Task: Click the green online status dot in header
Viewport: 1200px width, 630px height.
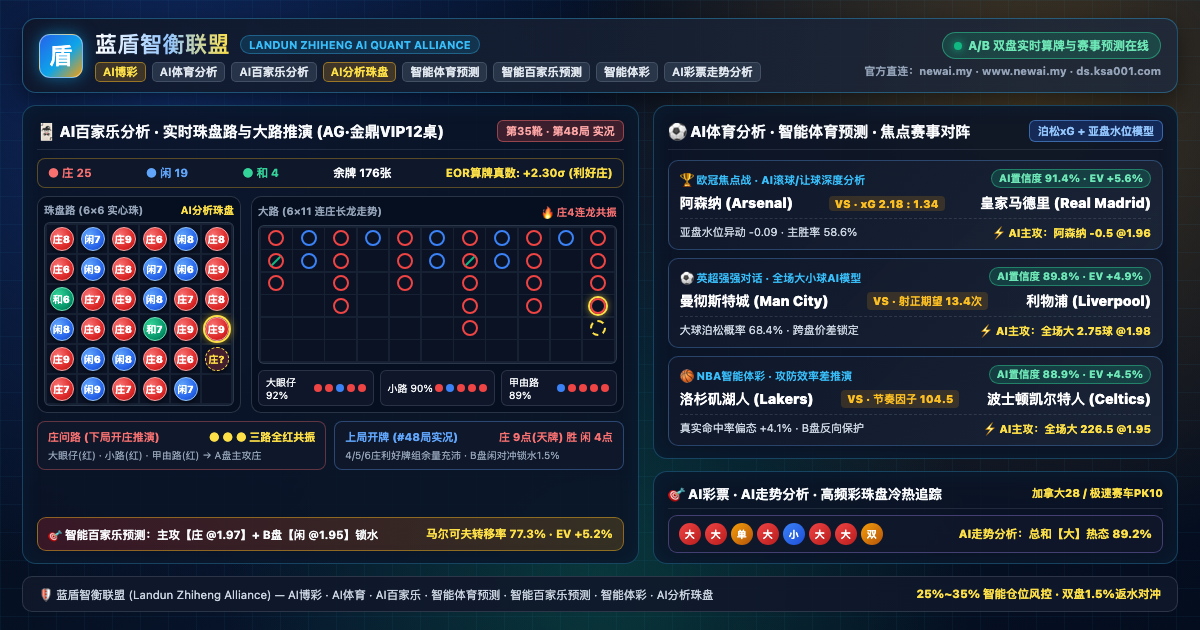Action: click(x=958, y=46)
